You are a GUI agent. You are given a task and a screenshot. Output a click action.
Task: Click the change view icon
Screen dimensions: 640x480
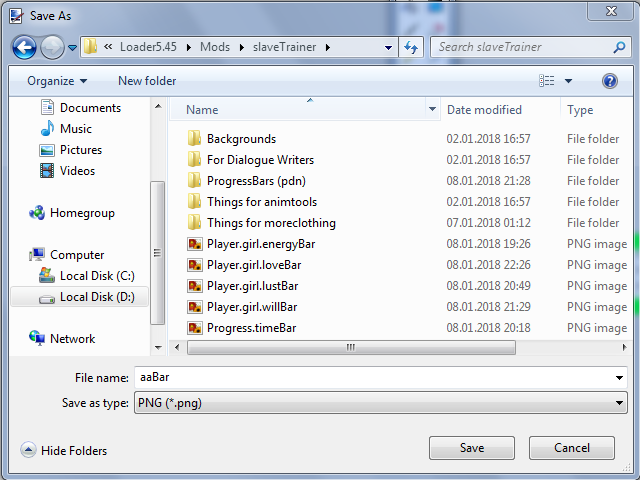(547, 81)
